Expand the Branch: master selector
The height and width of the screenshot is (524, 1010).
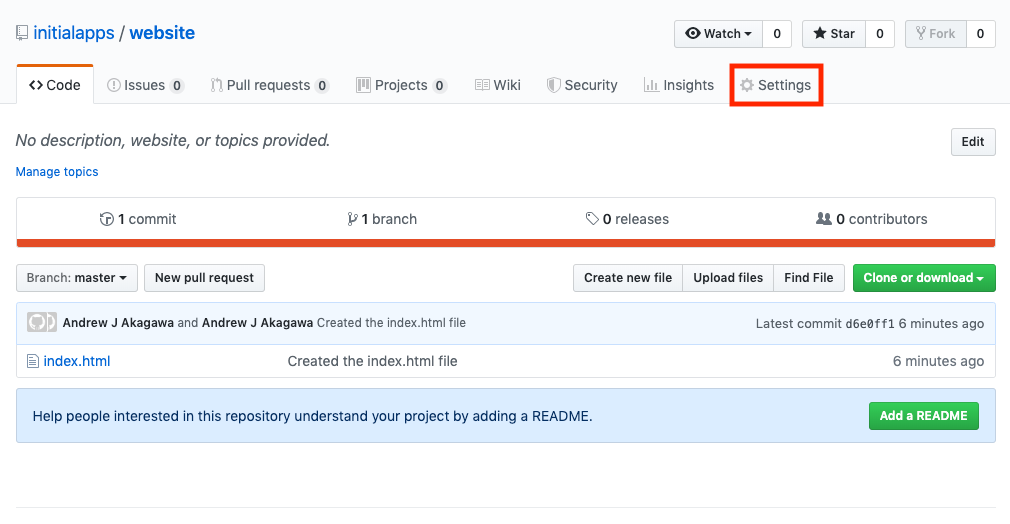(x=77, y=278)
